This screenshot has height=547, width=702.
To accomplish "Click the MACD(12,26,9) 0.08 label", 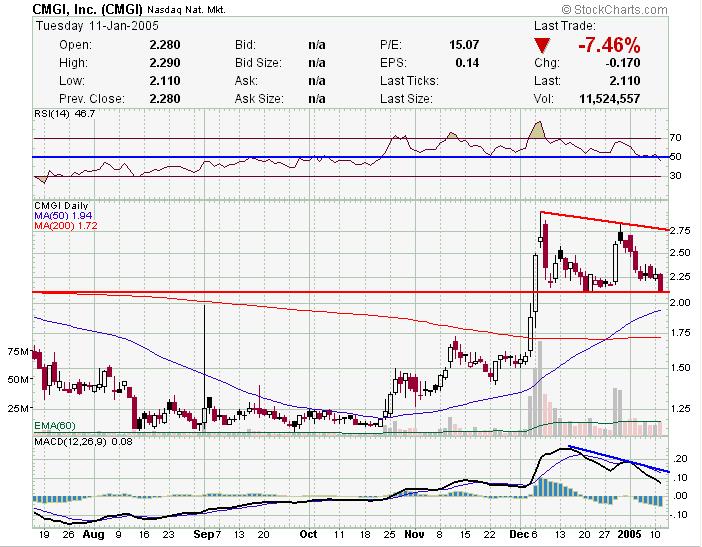I will [83, 442].
